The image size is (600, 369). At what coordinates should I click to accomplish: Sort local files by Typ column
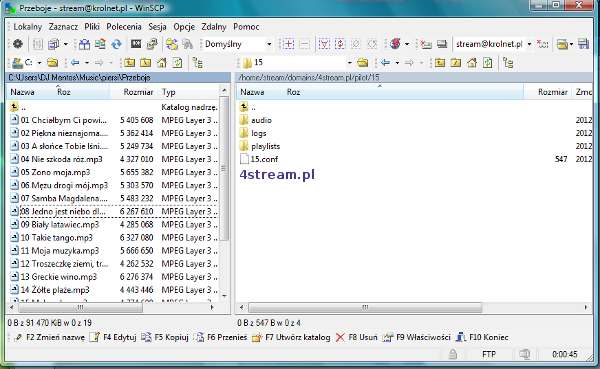(x=189, y=92)
